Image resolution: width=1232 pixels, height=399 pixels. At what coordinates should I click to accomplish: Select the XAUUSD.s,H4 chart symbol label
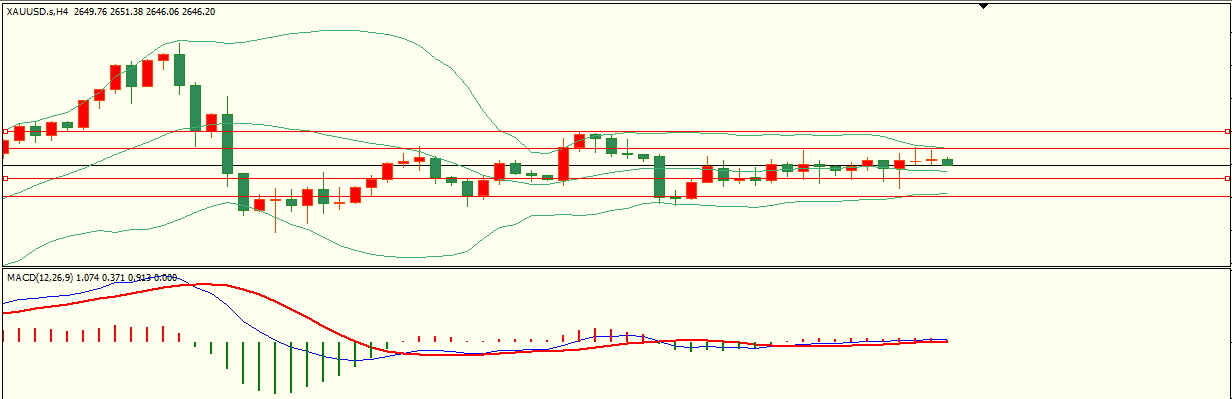click(37, 11)
